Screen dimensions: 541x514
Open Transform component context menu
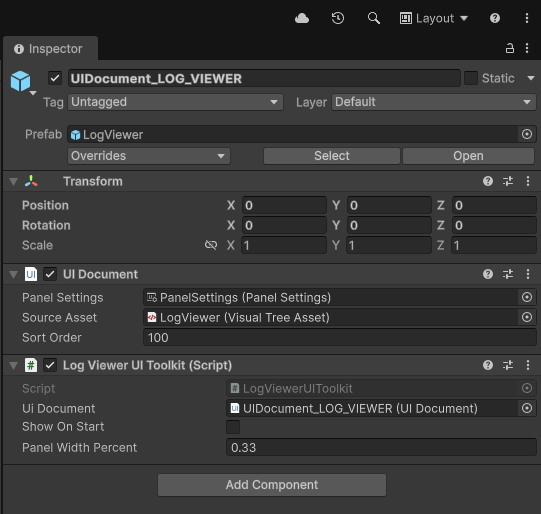click(528, 181)
